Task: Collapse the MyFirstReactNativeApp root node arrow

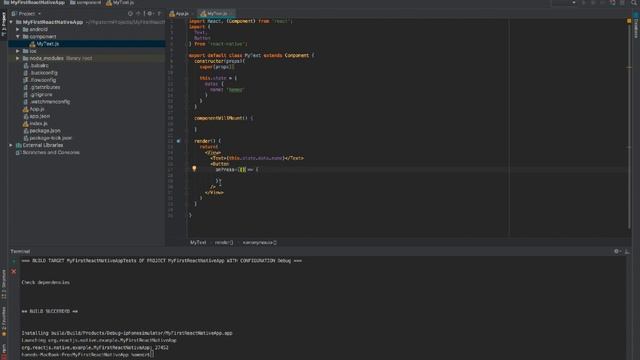Action: (11, 22)
